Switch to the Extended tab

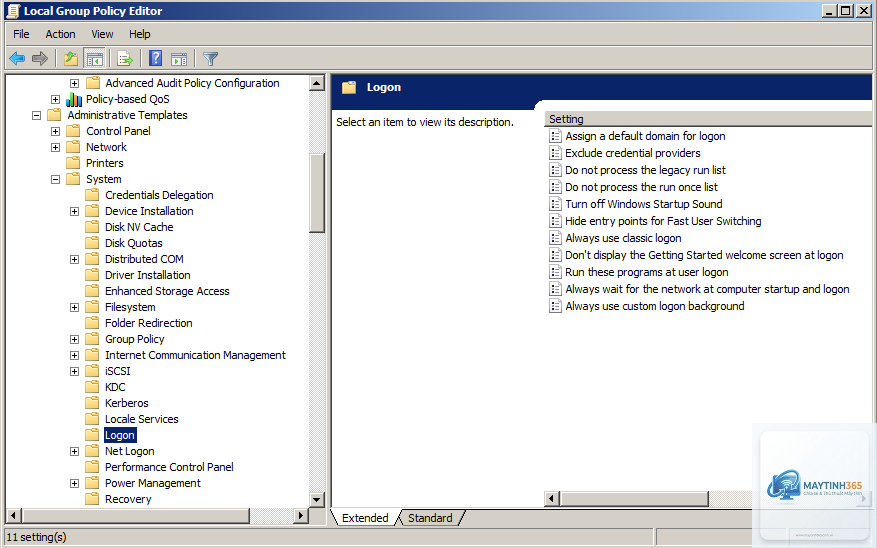point(365,518)
